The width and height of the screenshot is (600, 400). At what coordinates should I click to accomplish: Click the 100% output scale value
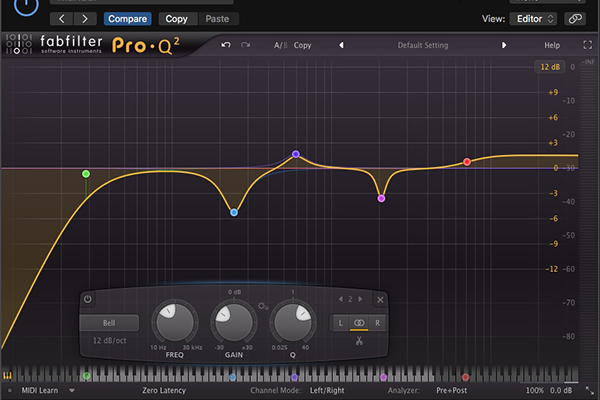click(x=535, y=390)
